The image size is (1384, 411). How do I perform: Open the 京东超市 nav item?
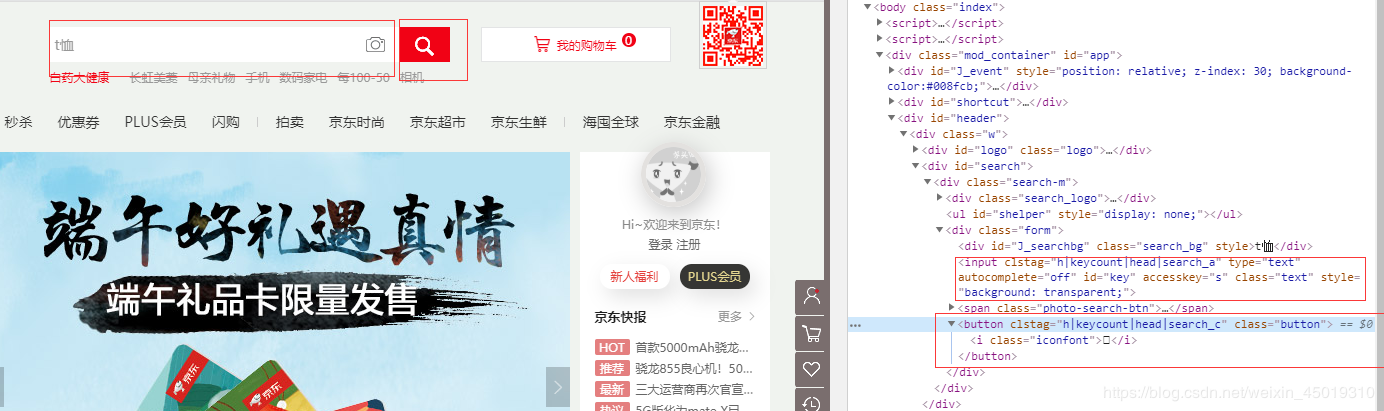pos(437,122)
